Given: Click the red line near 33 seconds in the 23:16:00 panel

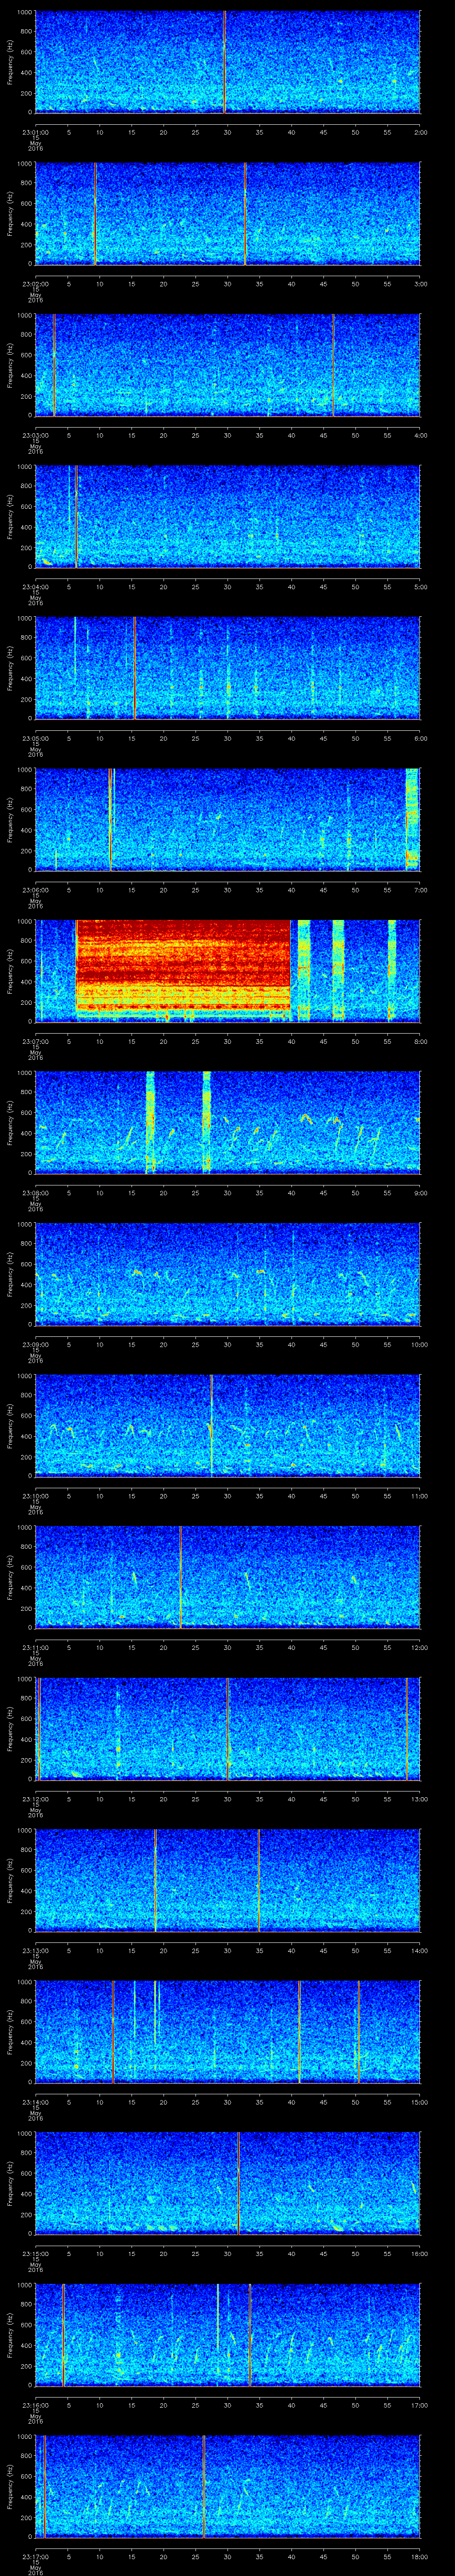Looking at the screenshot, I should (x=249, y=2334).
